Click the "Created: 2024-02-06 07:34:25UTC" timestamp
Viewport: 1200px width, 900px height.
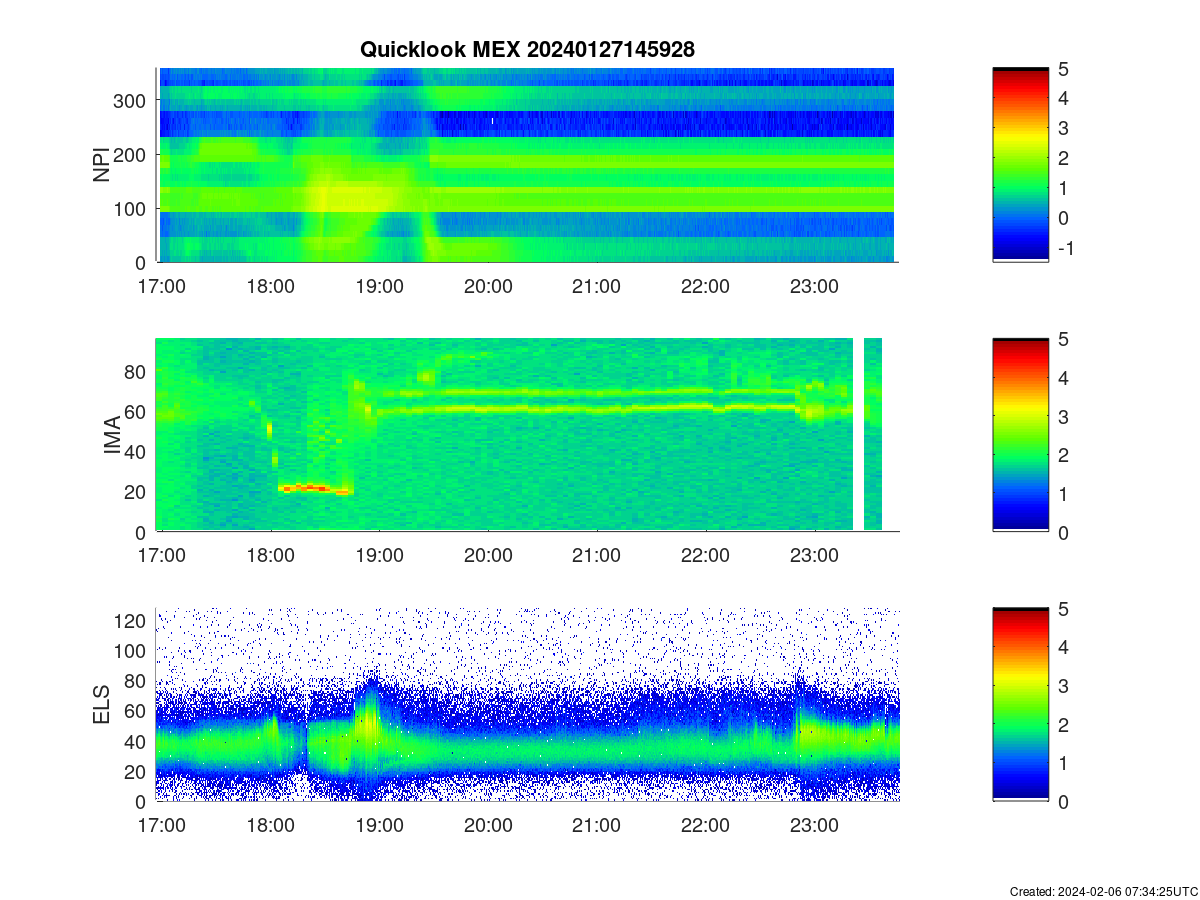pos(1103,891)
